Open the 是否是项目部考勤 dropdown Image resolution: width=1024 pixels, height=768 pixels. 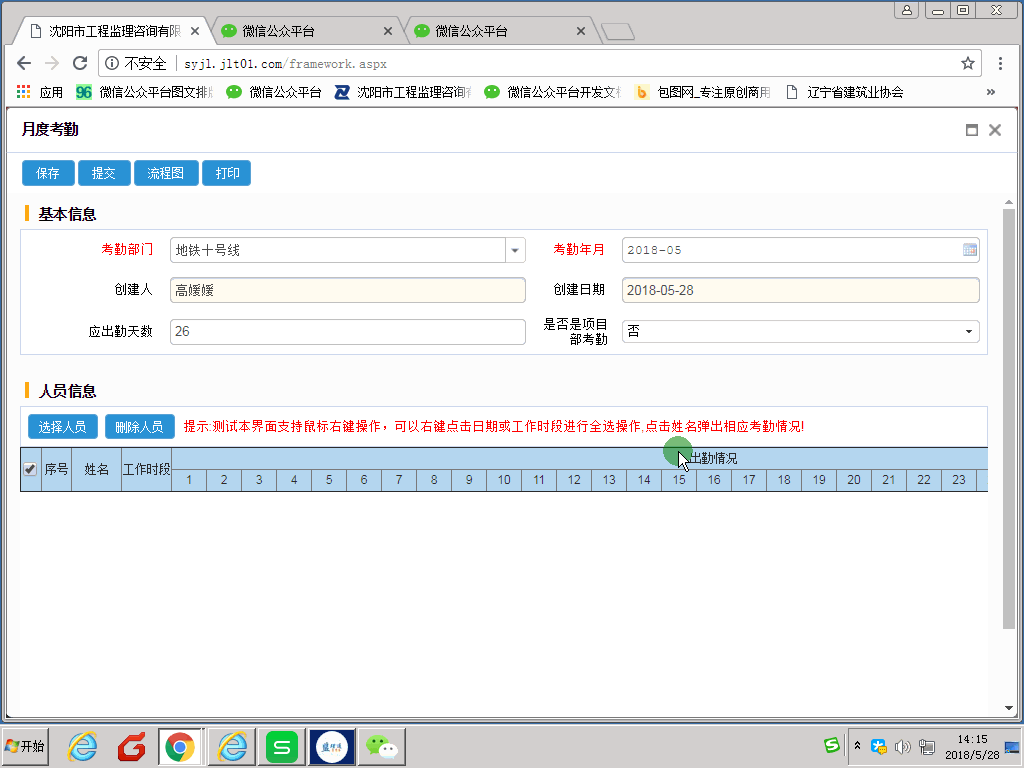[x=968, y=331]
